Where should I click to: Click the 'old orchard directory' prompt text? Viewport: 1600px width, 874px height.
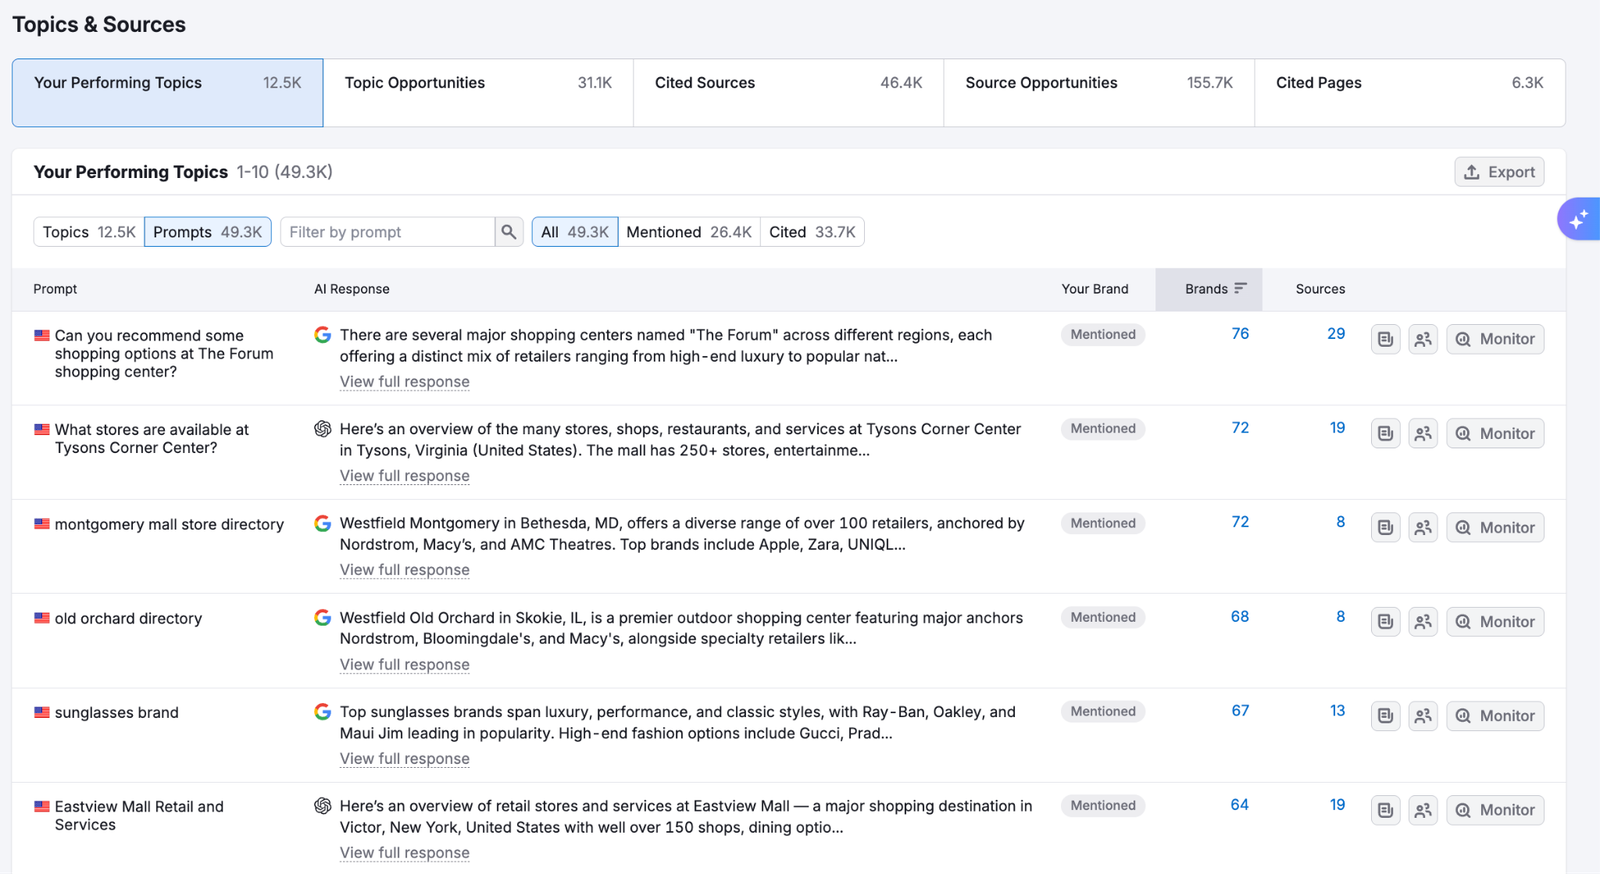(128, 619)
